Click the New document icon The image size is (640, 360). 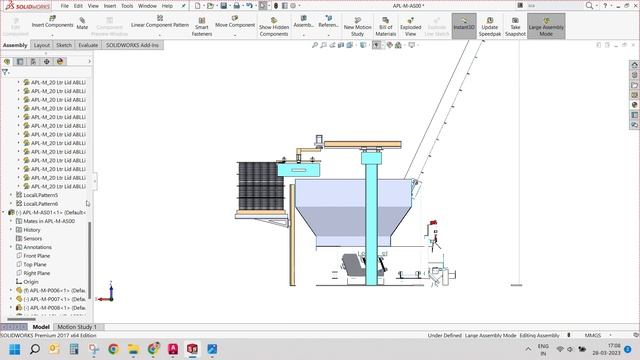[198, 6]
